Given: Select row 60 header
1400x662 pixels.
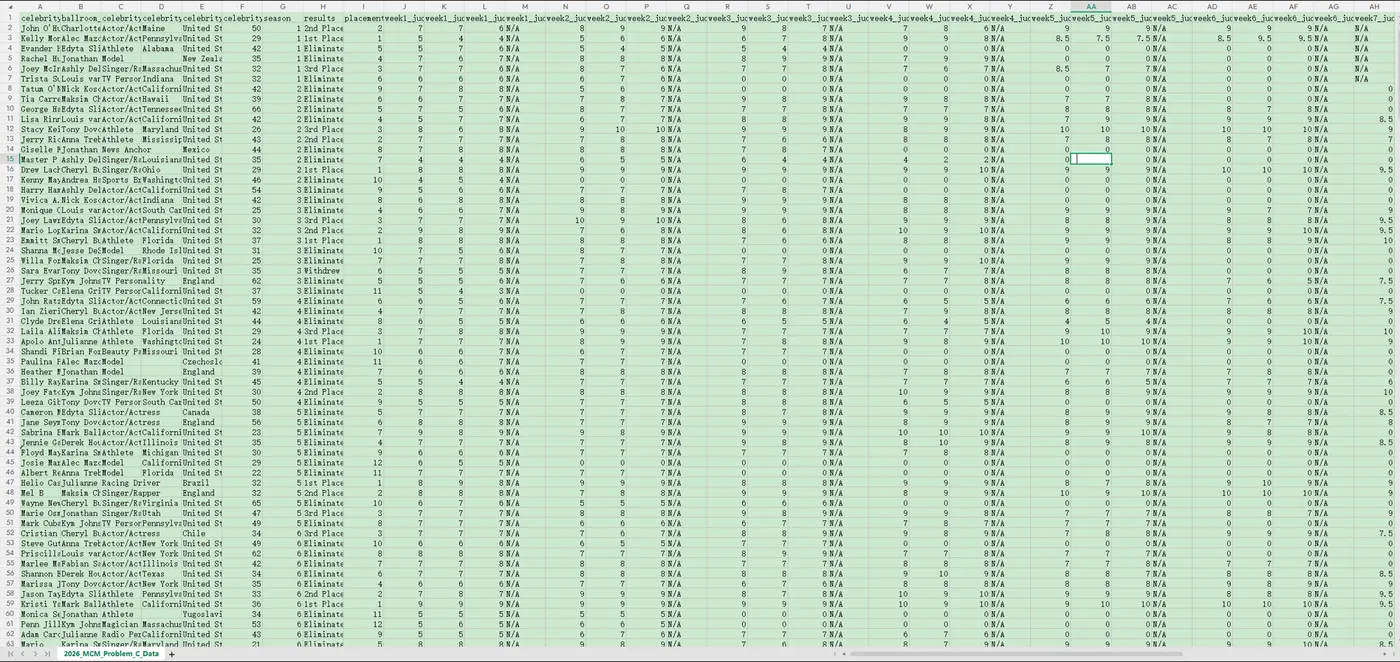Looking at the screenshot, I should click(10, 613).
